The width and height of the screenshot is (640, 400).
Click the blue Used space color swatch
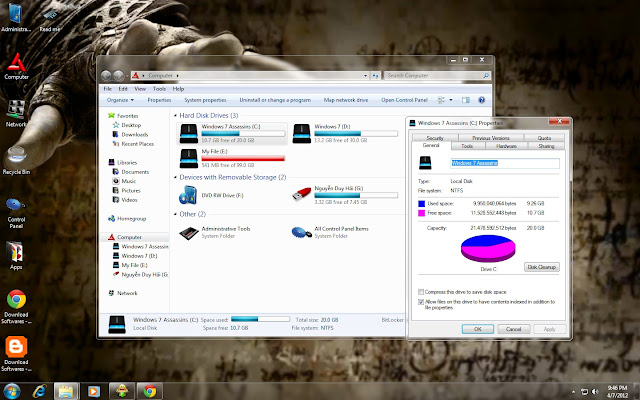(422, 203)
